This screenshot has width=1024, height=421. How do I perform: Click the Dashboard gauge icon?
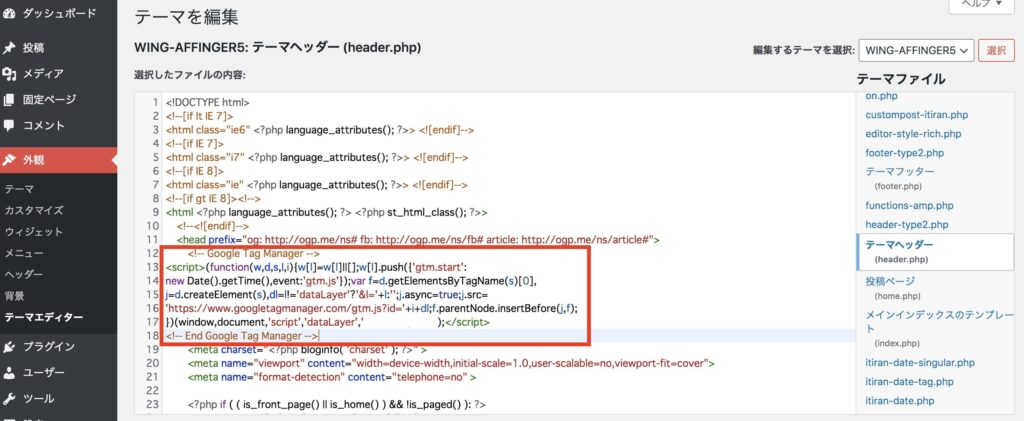[x=9, y=14]
